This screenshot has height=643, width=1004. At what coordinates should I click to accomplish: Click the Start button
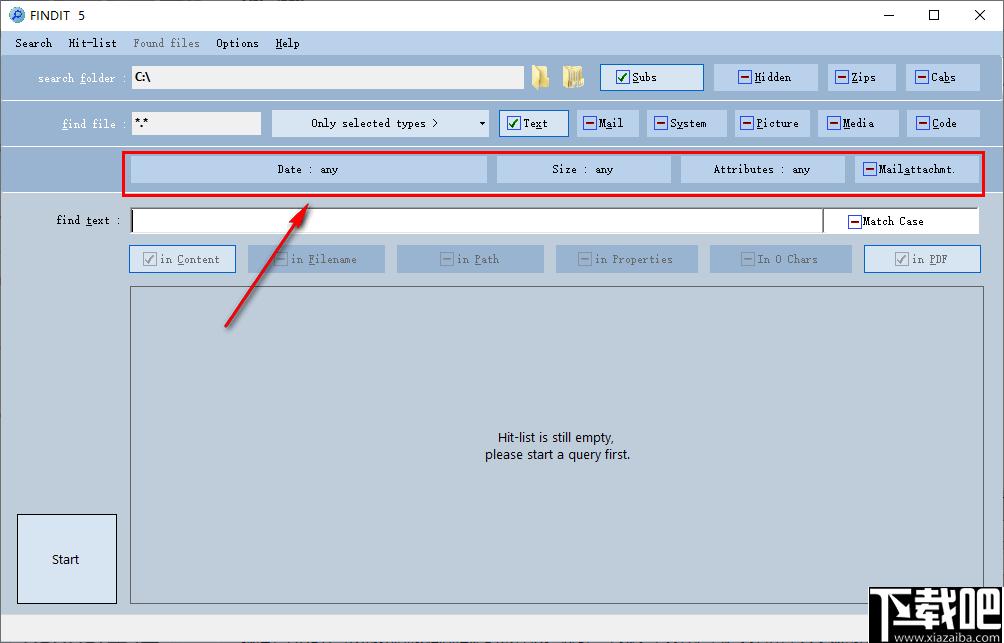click(x=67, y=559)
